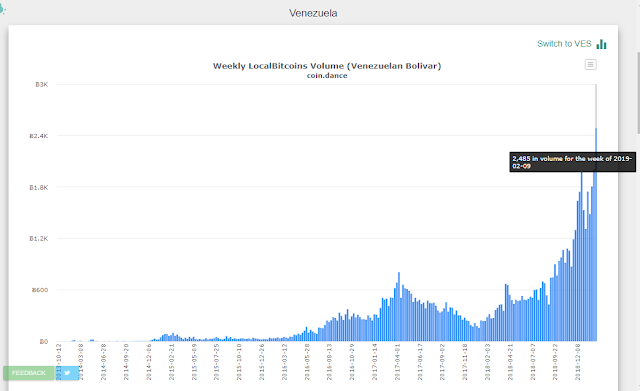Click the 2018-02-03 x-axis date label
The image size is (640, 391).
[x=488, y=362]
